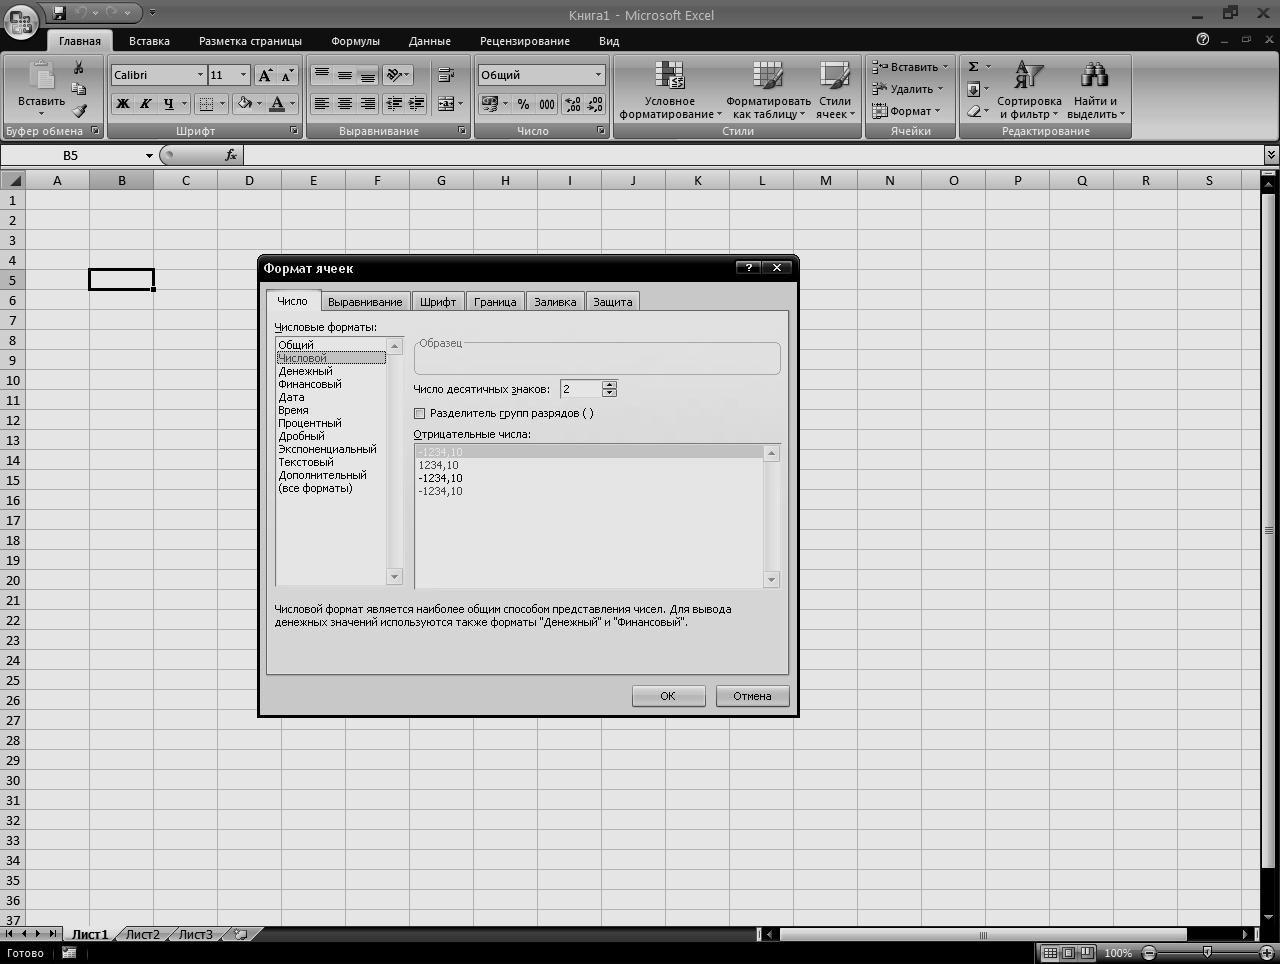The image size is (1280, 964).
Task: Click the font color A icon
Action: (277, 103)
